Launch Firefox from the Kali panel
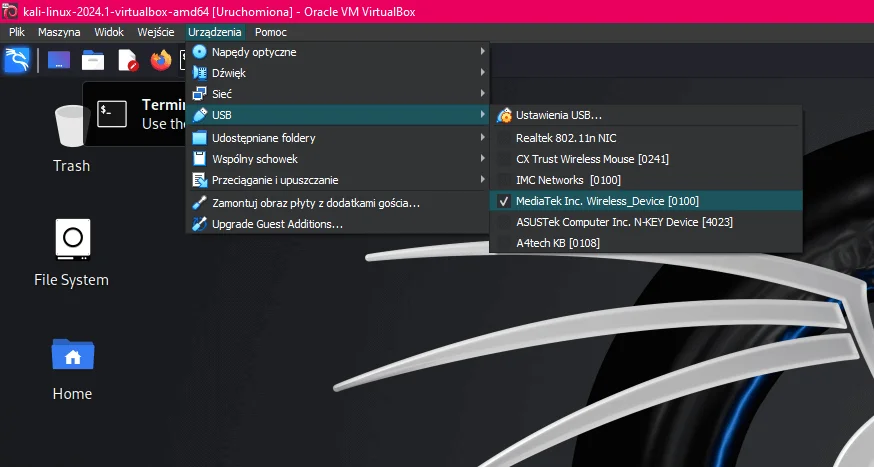Viewport: 874px width, 467px height. pyautogui.click(x=161, y=60)
